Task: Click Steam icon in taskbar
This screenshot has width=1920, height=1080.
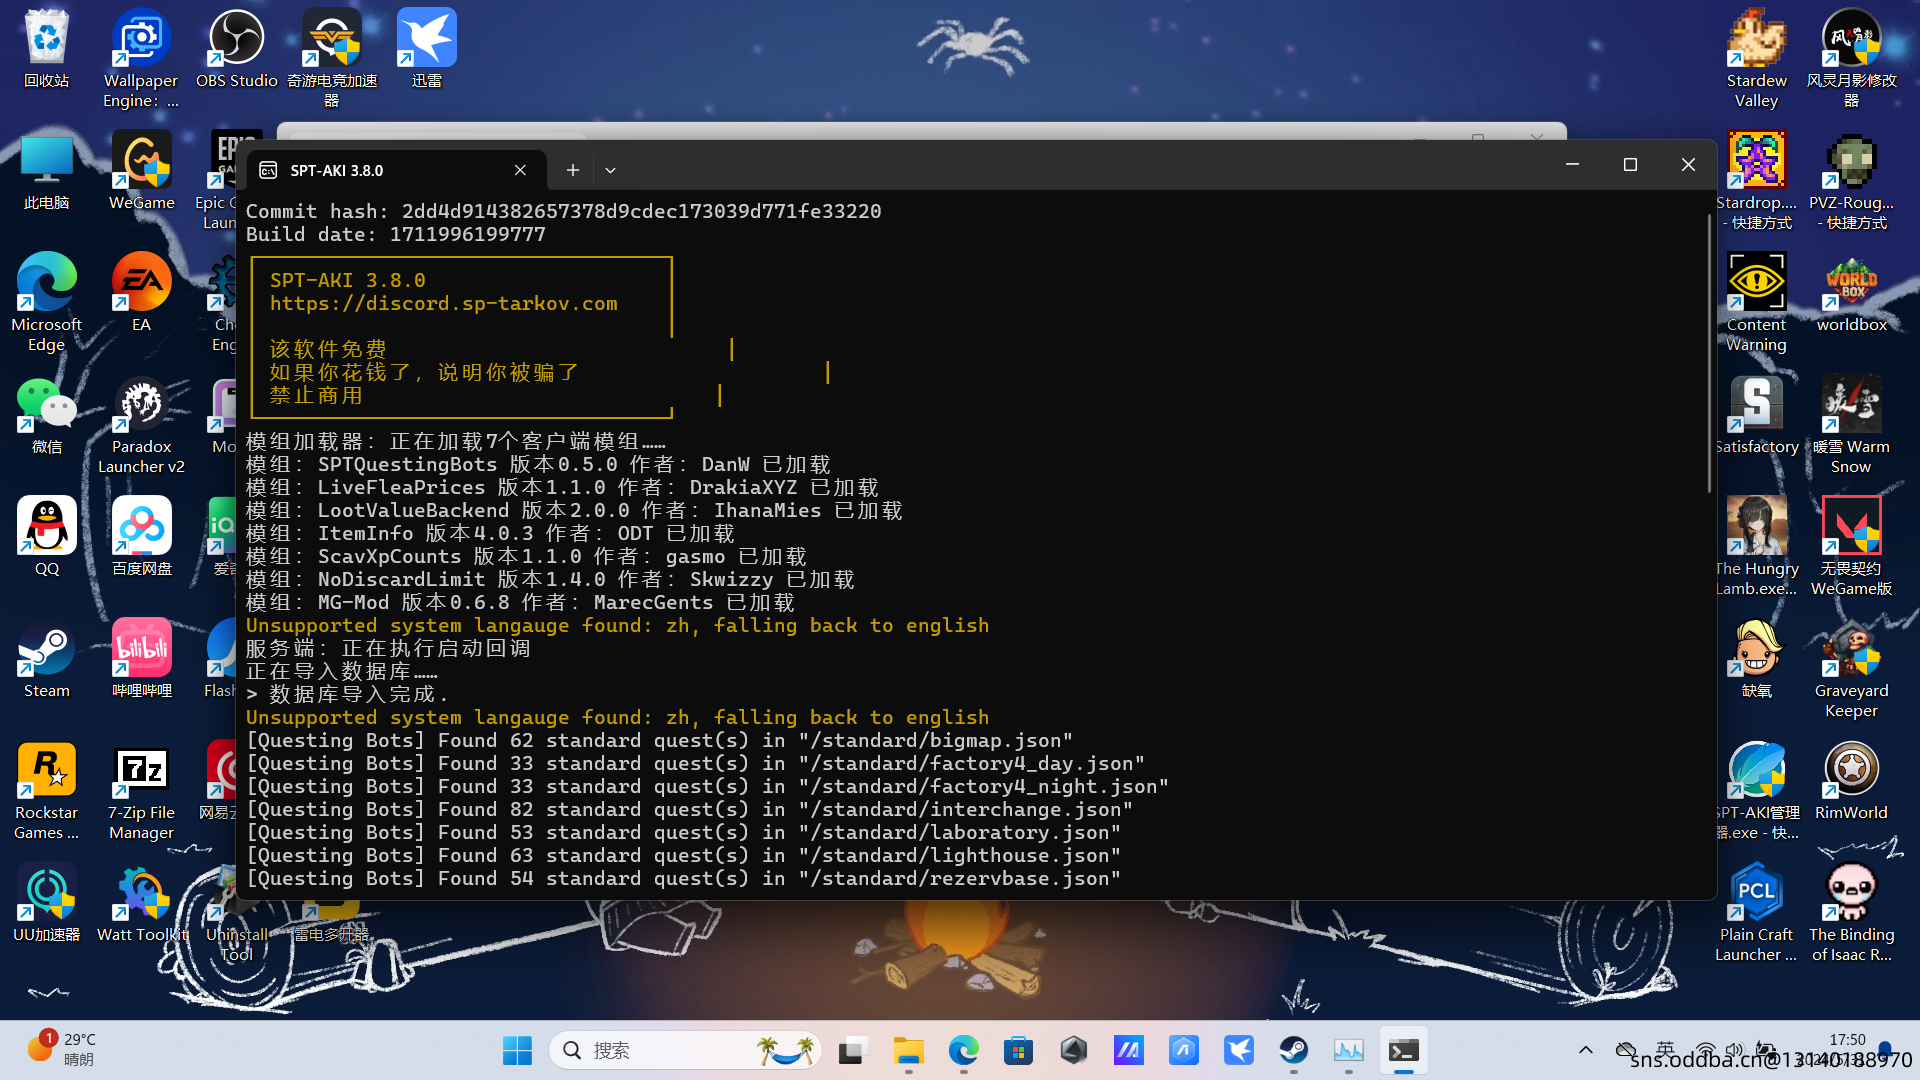Action: (1293, 1050)
